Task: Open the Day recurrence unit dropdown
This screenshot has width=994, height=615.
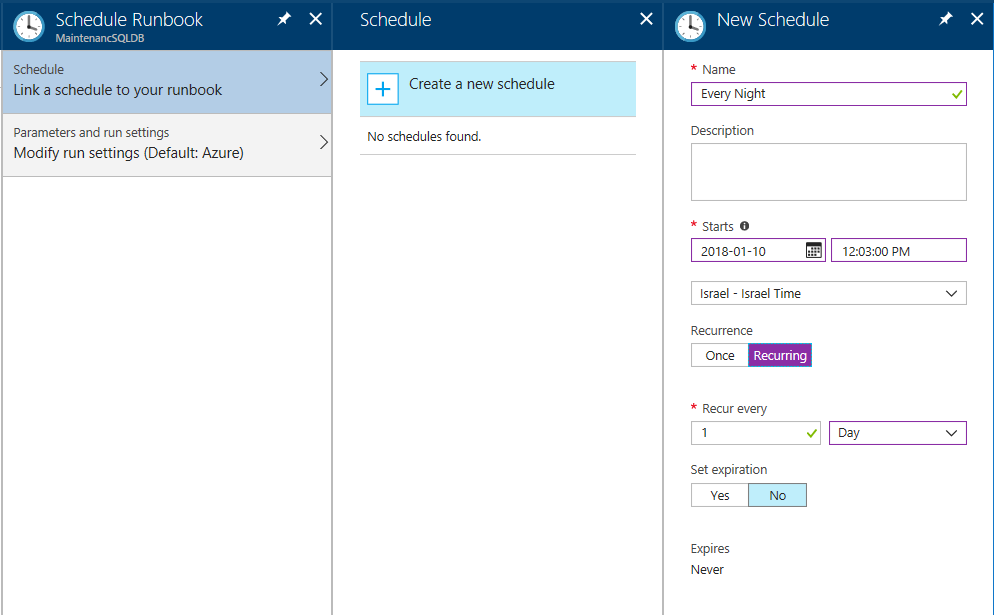Action: pos(898,433)
